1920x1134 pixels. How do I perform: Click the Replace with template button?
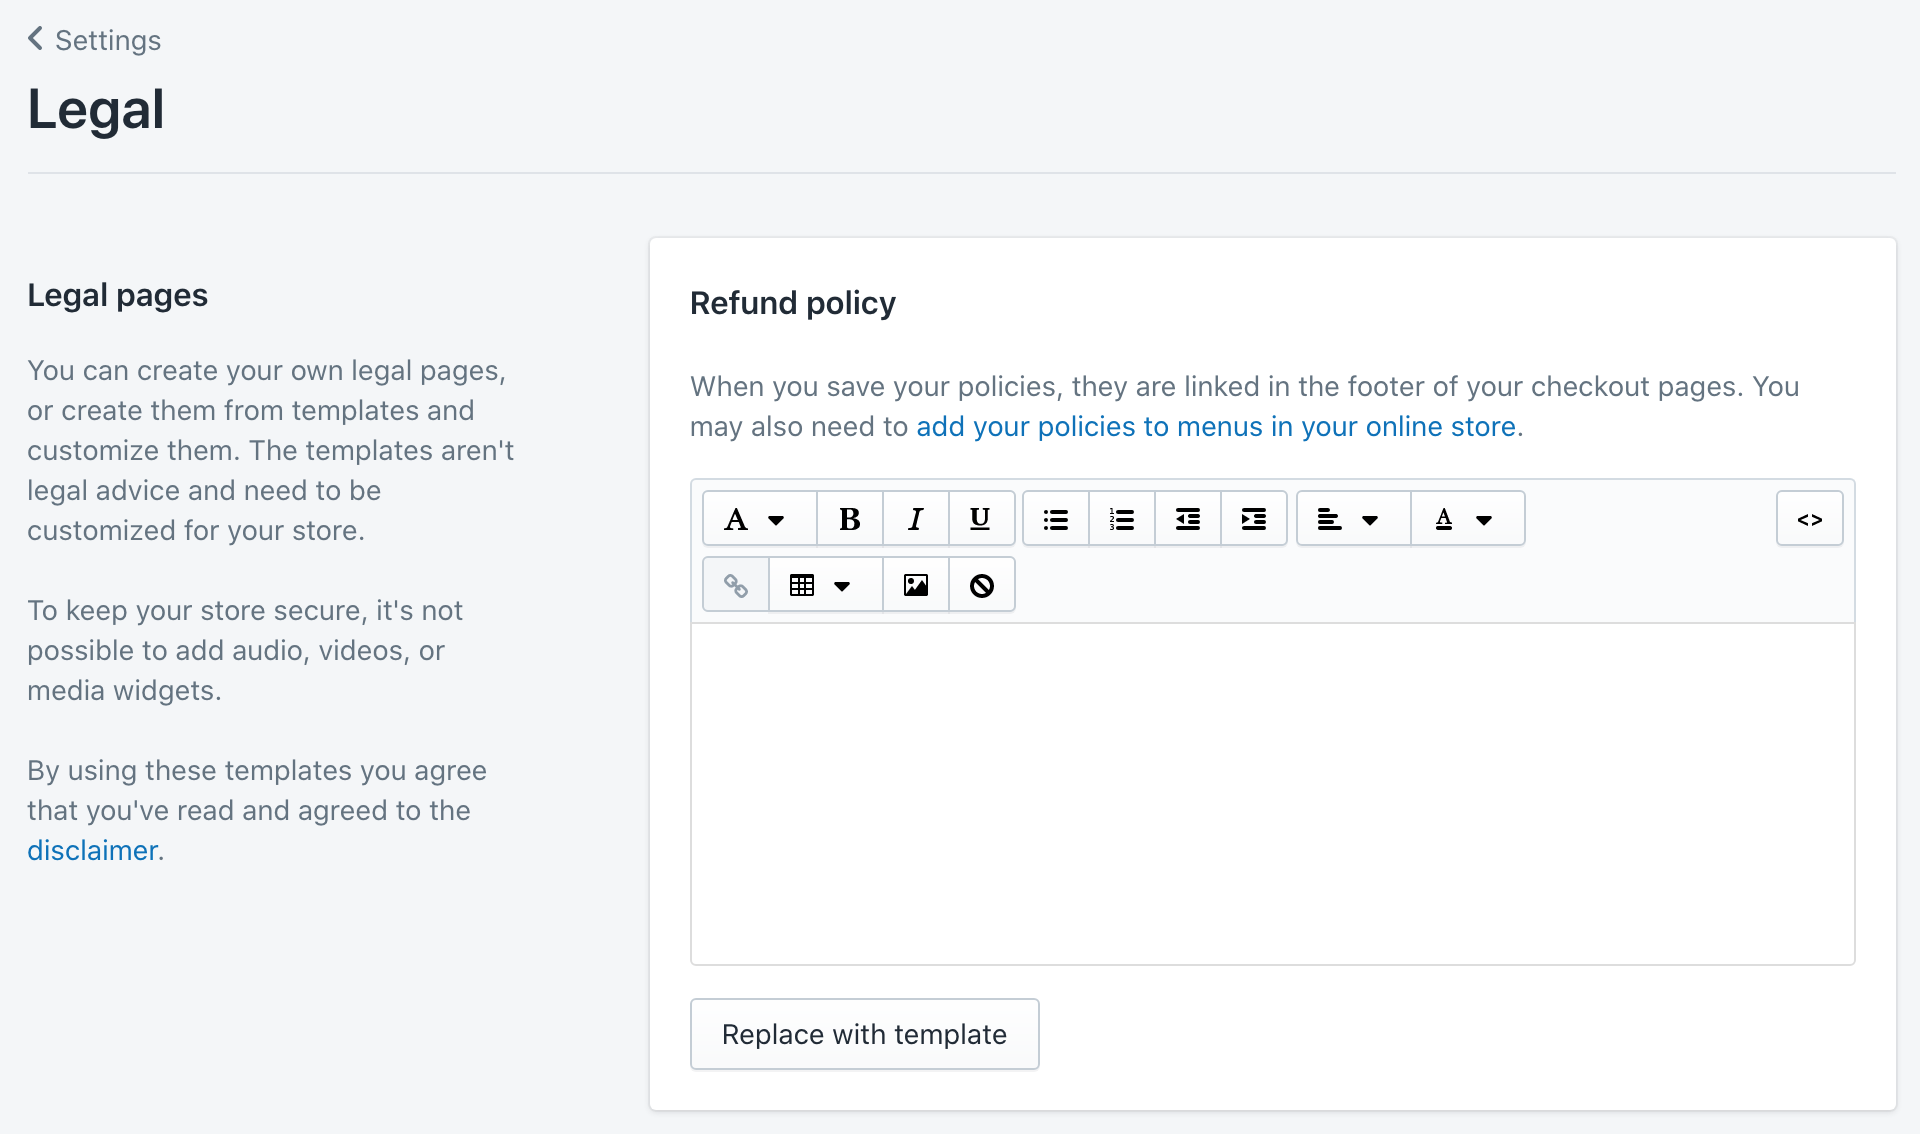click(864, 1034)
